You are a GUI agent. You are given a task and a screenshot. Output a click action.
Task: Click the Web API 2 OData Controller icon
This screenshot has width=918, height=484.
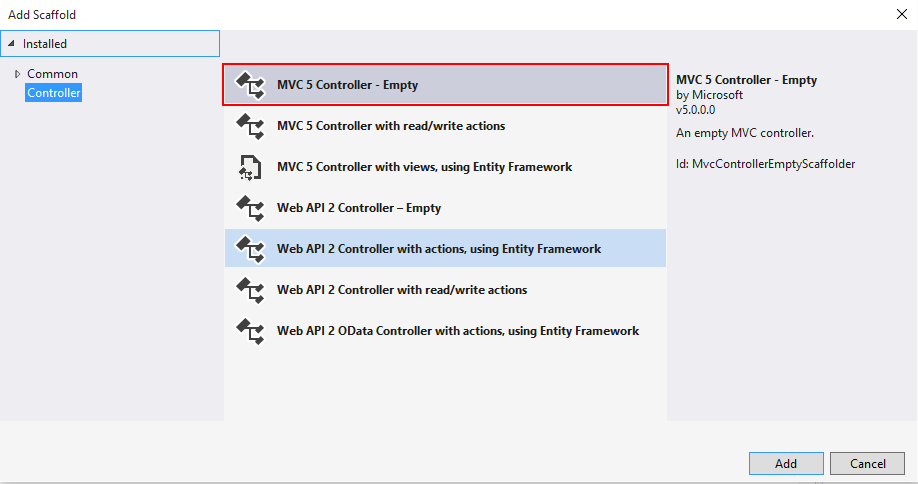click(249, 331)
